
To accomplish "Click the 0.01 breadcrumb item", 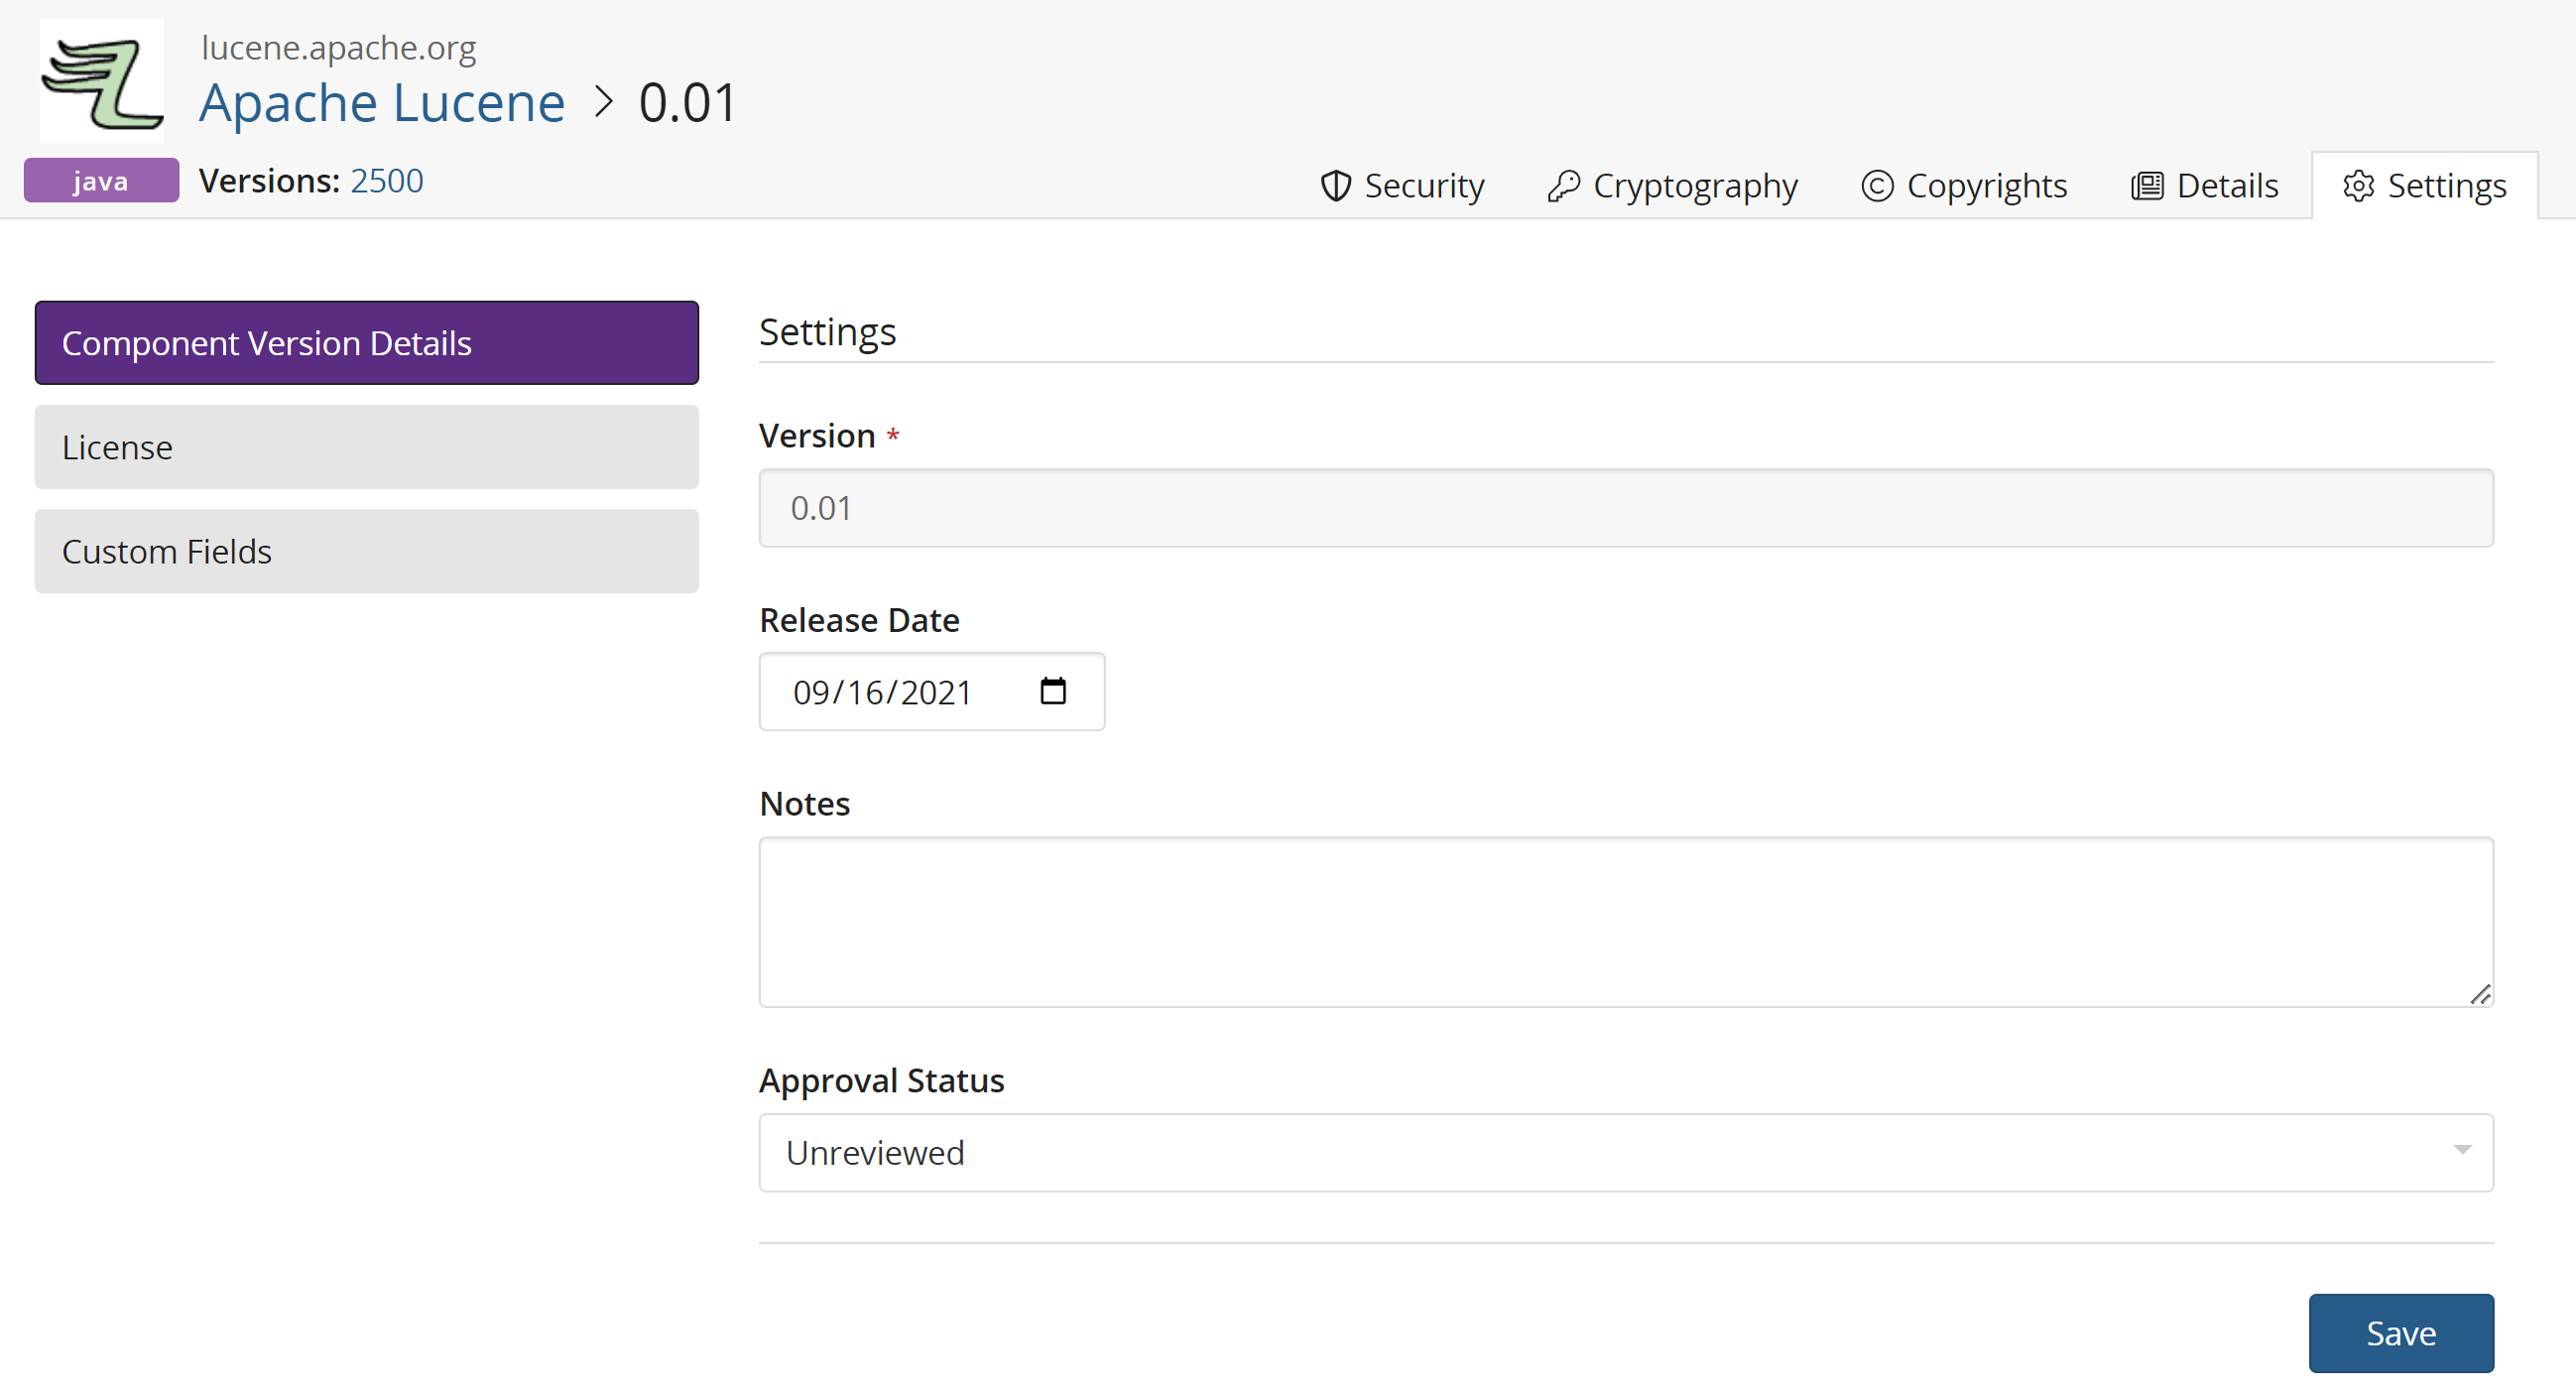I will coord(688,101).
